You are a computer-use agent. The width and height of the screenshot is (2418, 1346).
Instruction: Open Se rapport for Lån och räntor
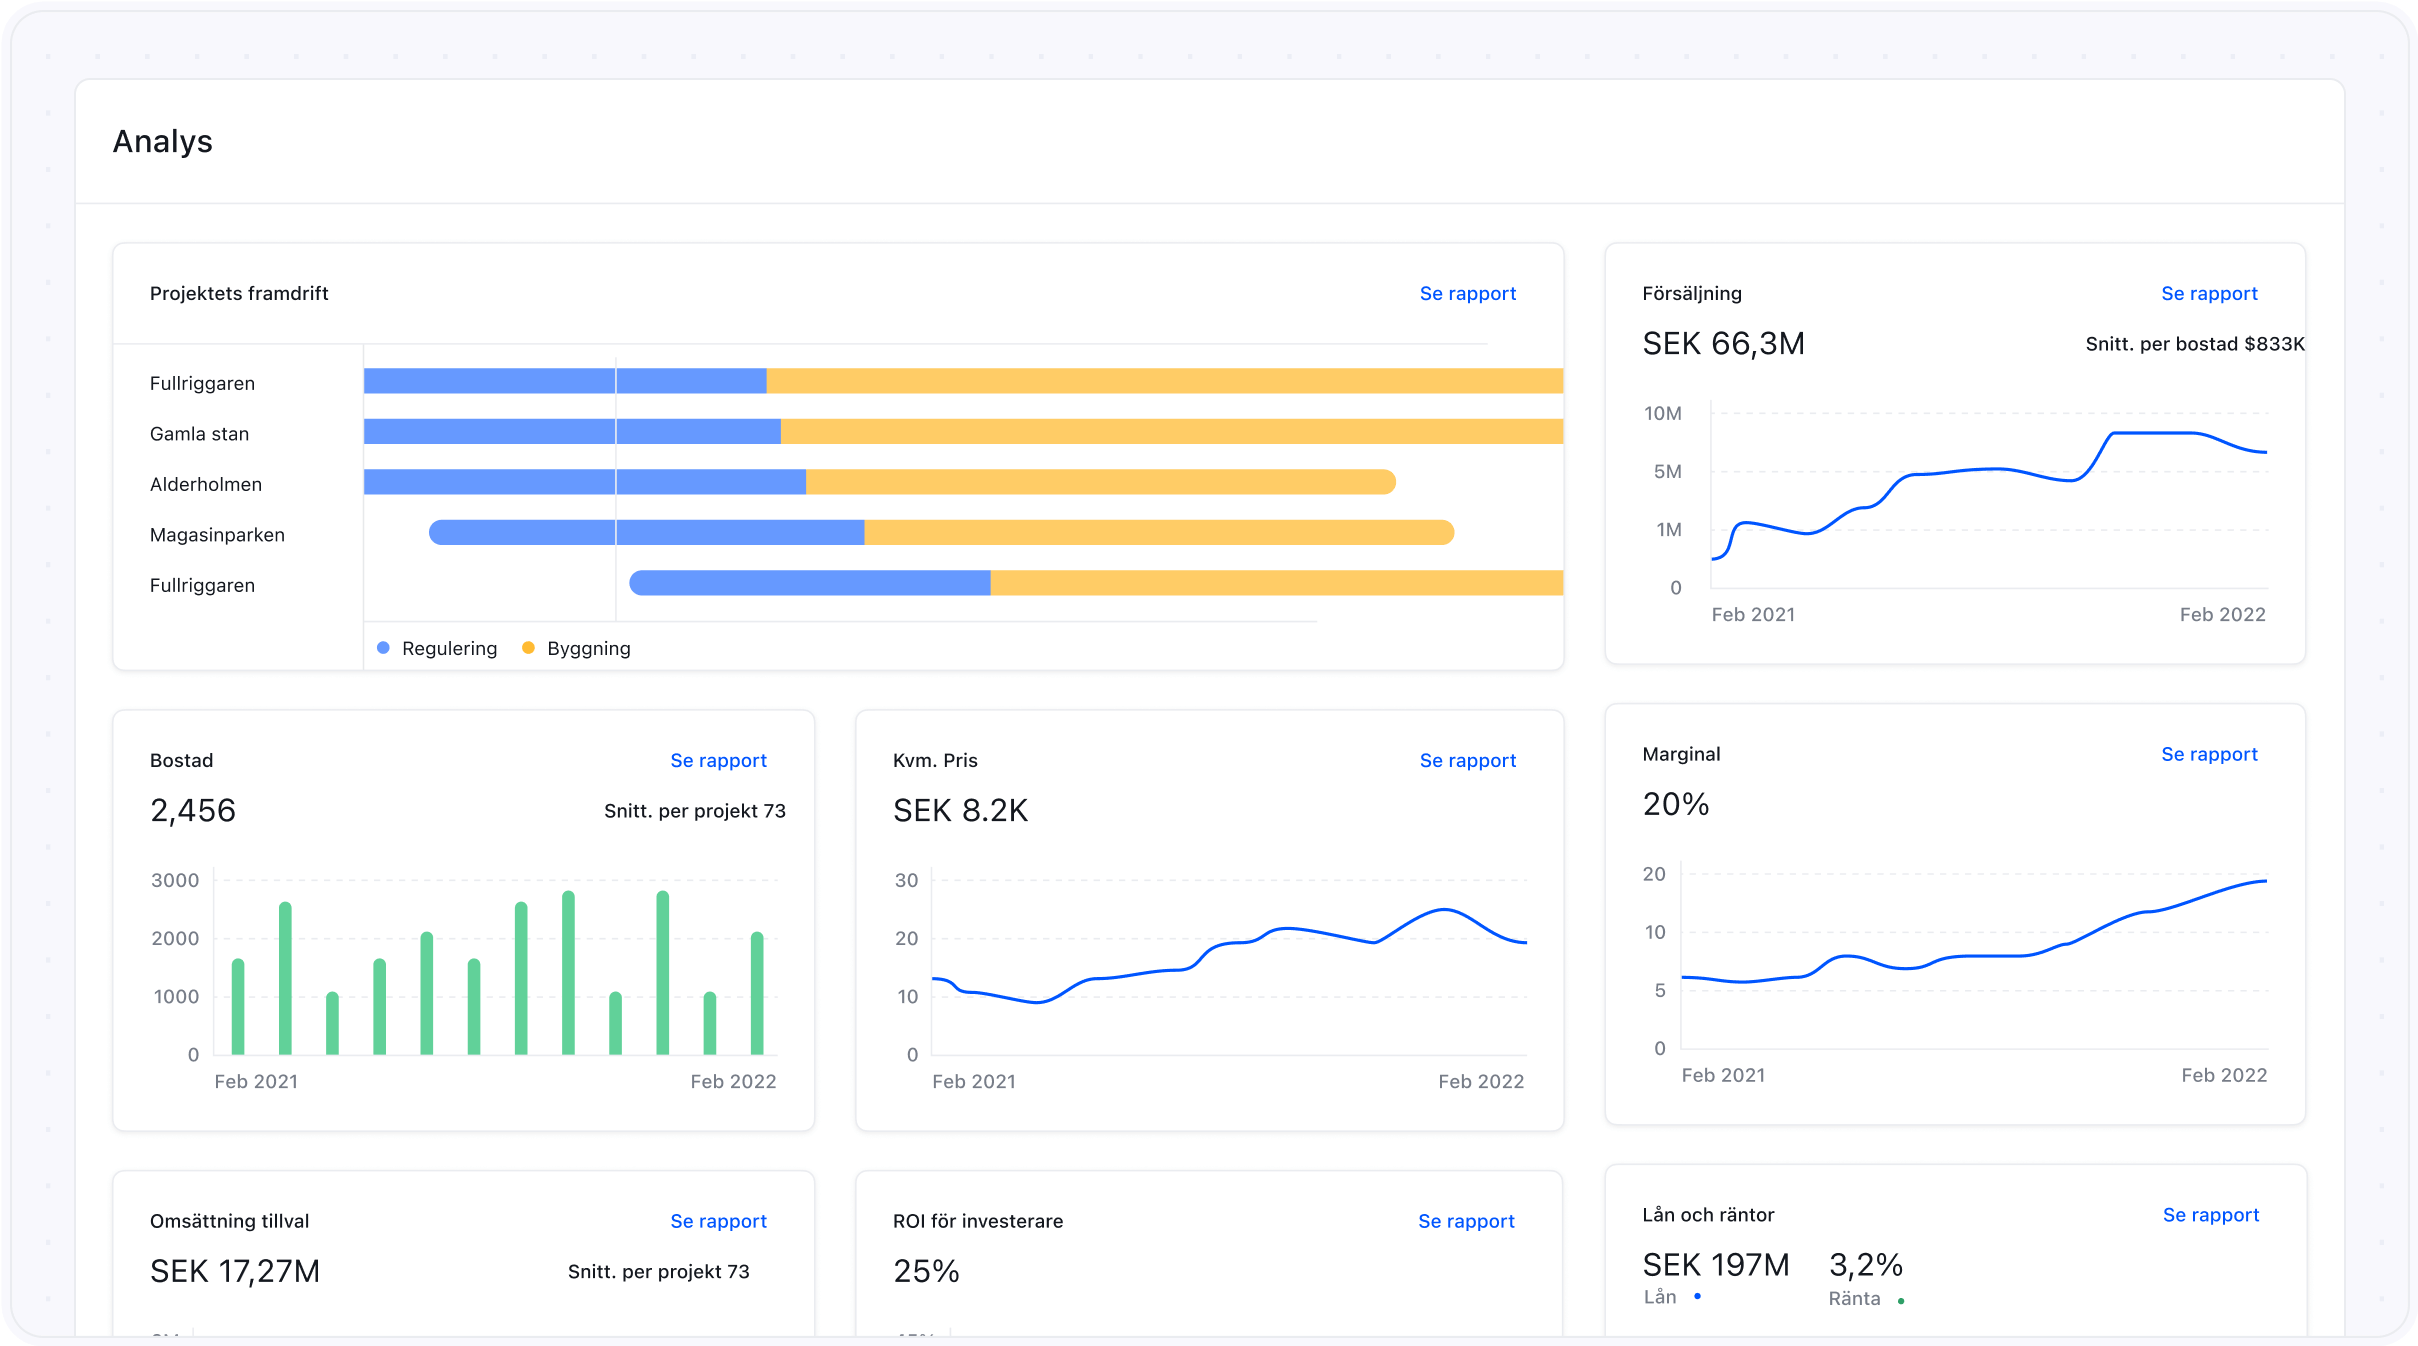[x=2210, y=1215]
